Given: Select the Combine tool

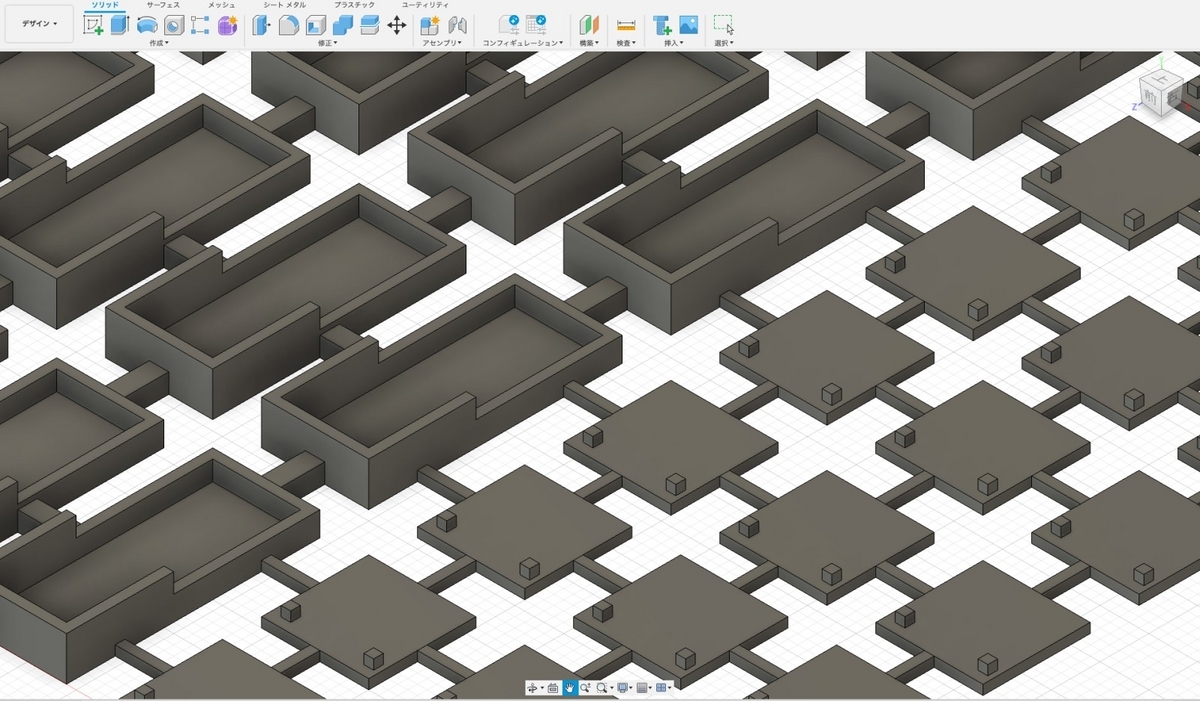Looking at the screenshot, I should click(x=343, y=25).
